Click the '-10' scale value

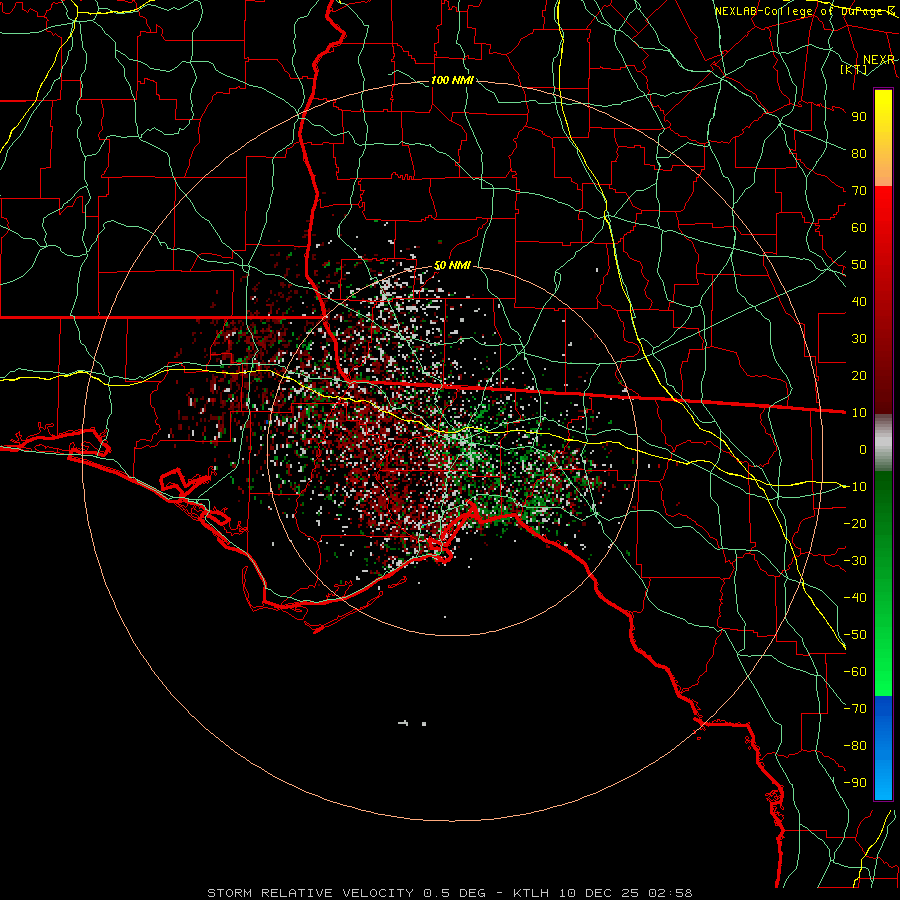coord(855,487)
